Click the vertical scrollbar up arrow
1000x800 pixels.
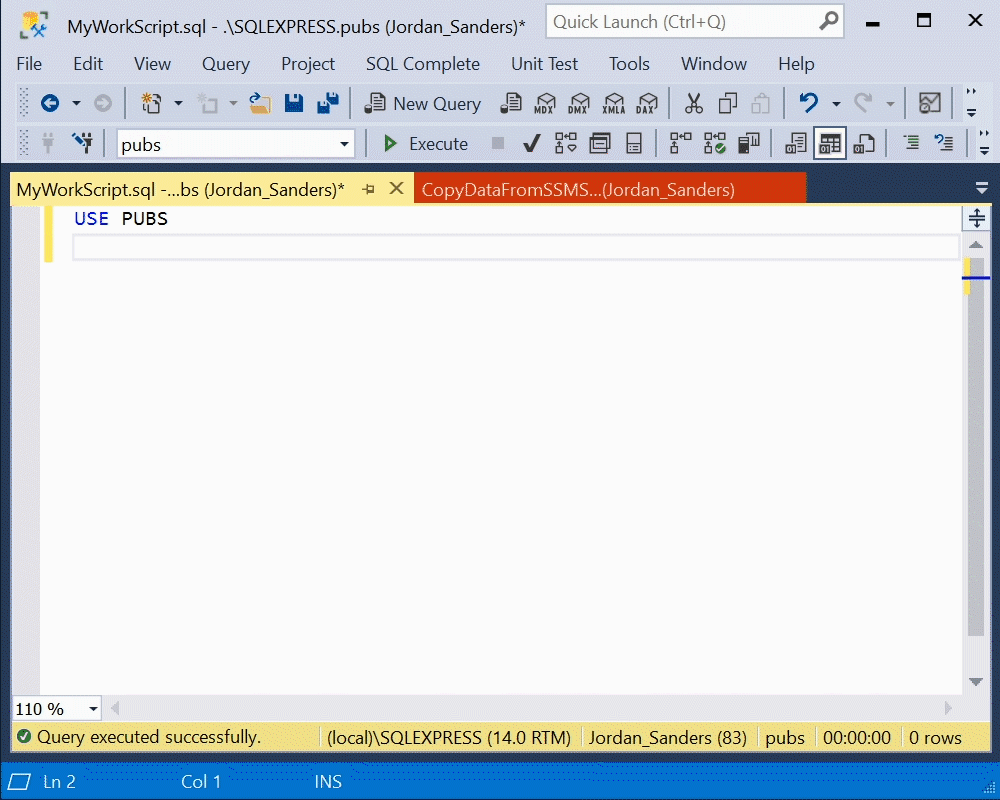(976, 244)
